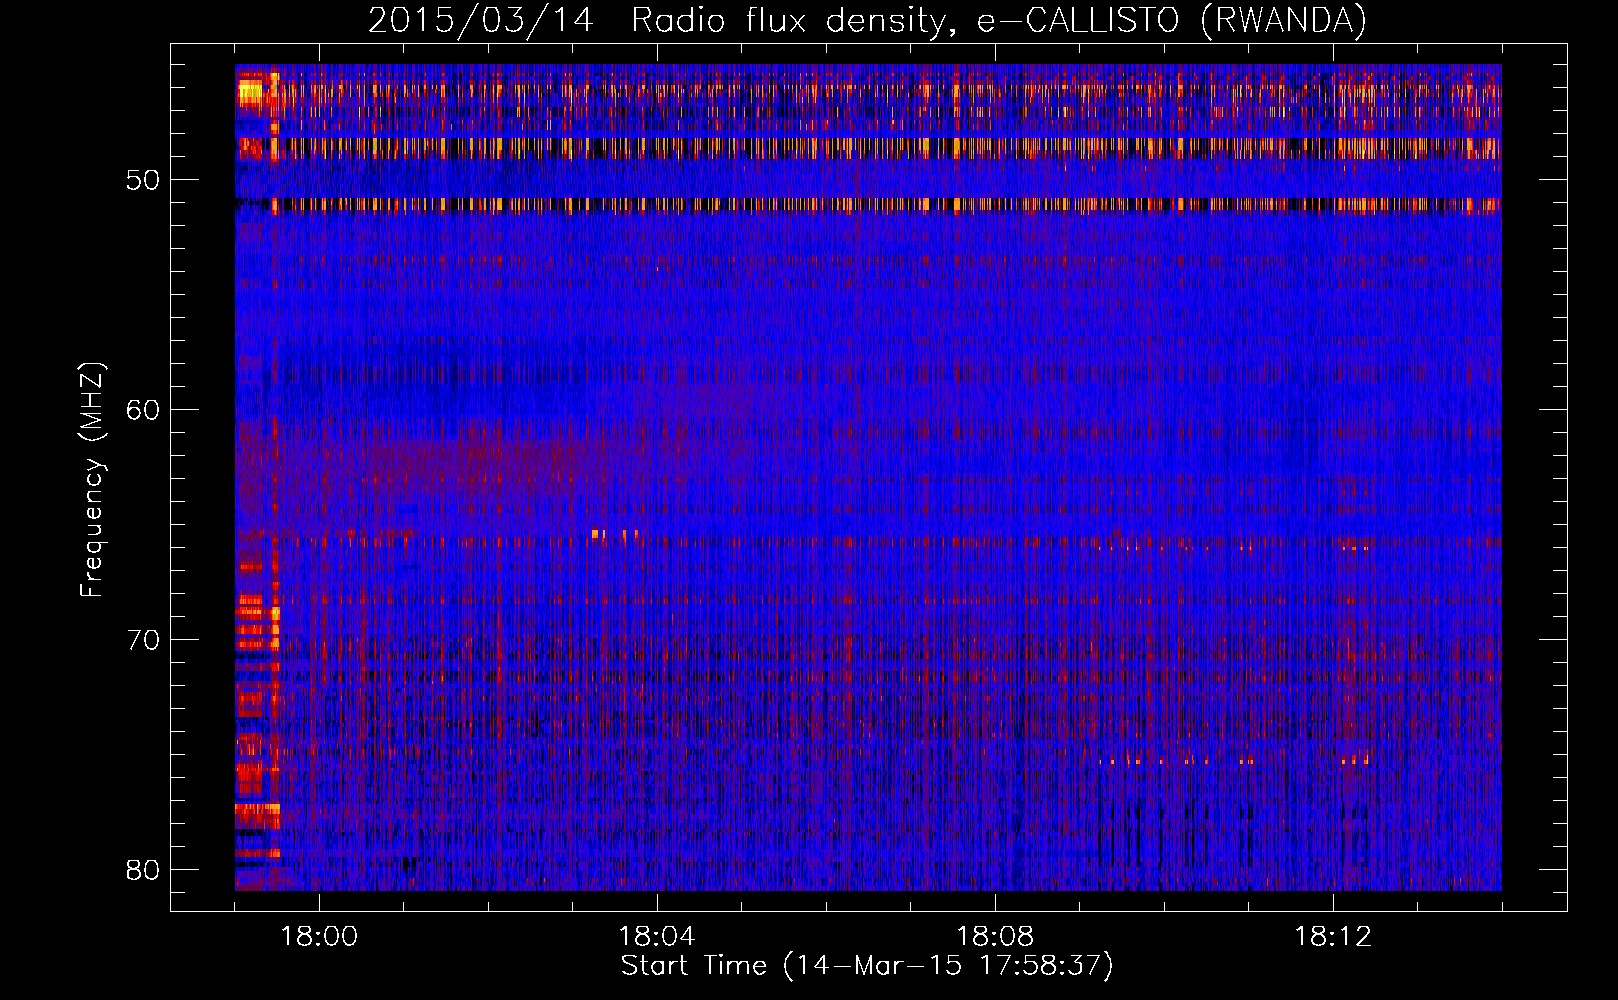The height and width of the screenshot is (1000, 1618).
Task: Click the 60 frequency tick label
Action: (143, 410)
